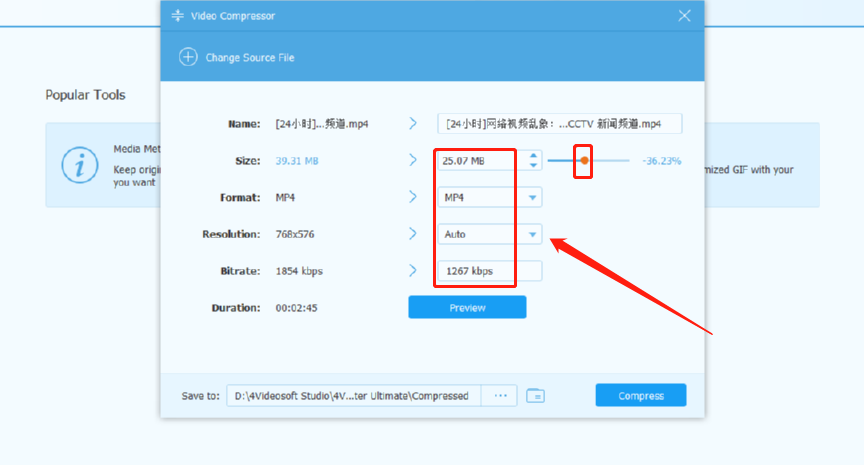Screen dimensions: 867x465
Task: Open the output folder icon
Action: click(x=535, y=396)
